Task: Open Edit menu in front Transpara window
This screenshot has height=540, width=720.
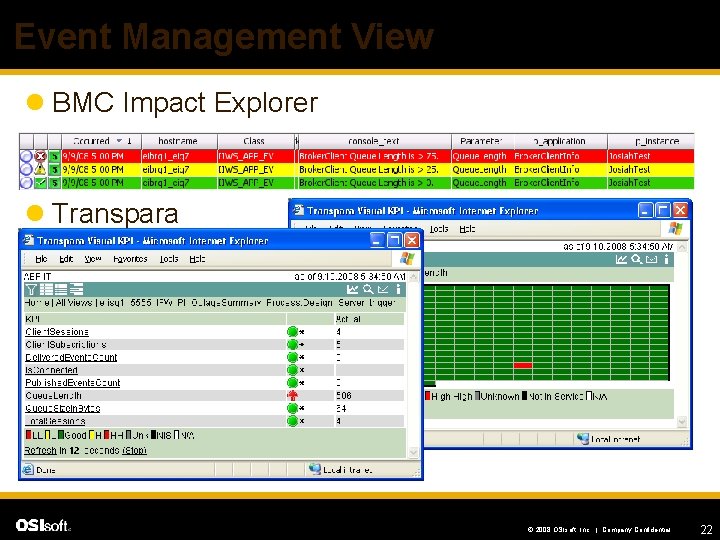Action: 66,259
